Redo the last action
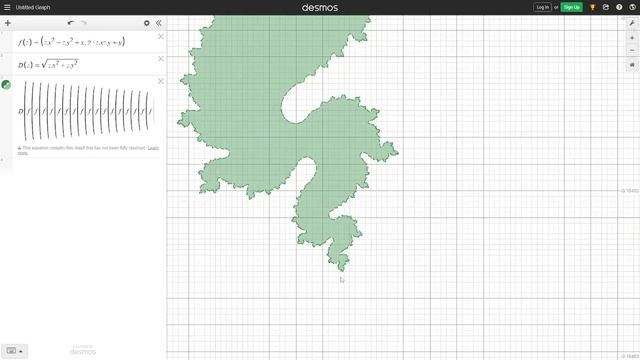Viewport: 640px width, 360px height. click(x=84, y=23)
